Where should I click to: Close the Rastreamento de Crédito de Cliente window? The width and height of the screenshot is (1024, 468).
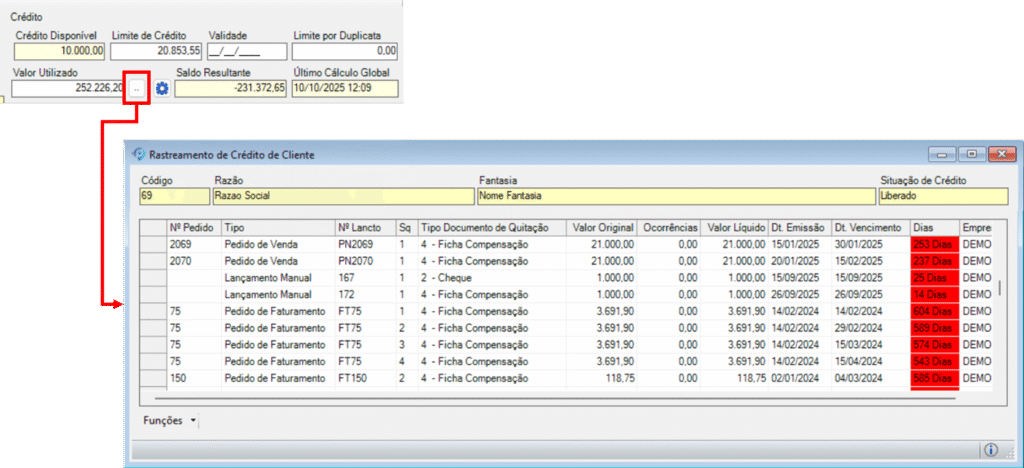[1003, 154]
